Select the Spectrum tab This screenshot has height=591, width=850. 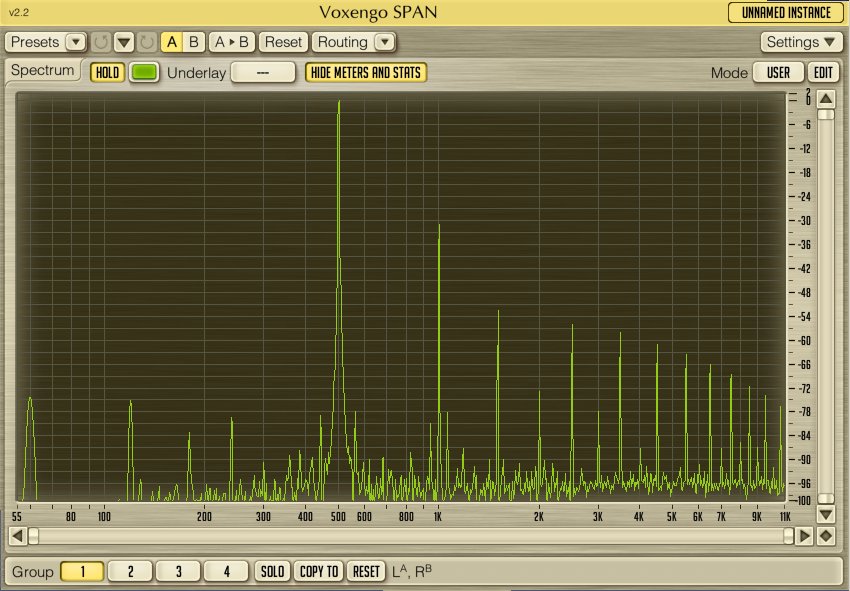43,71
